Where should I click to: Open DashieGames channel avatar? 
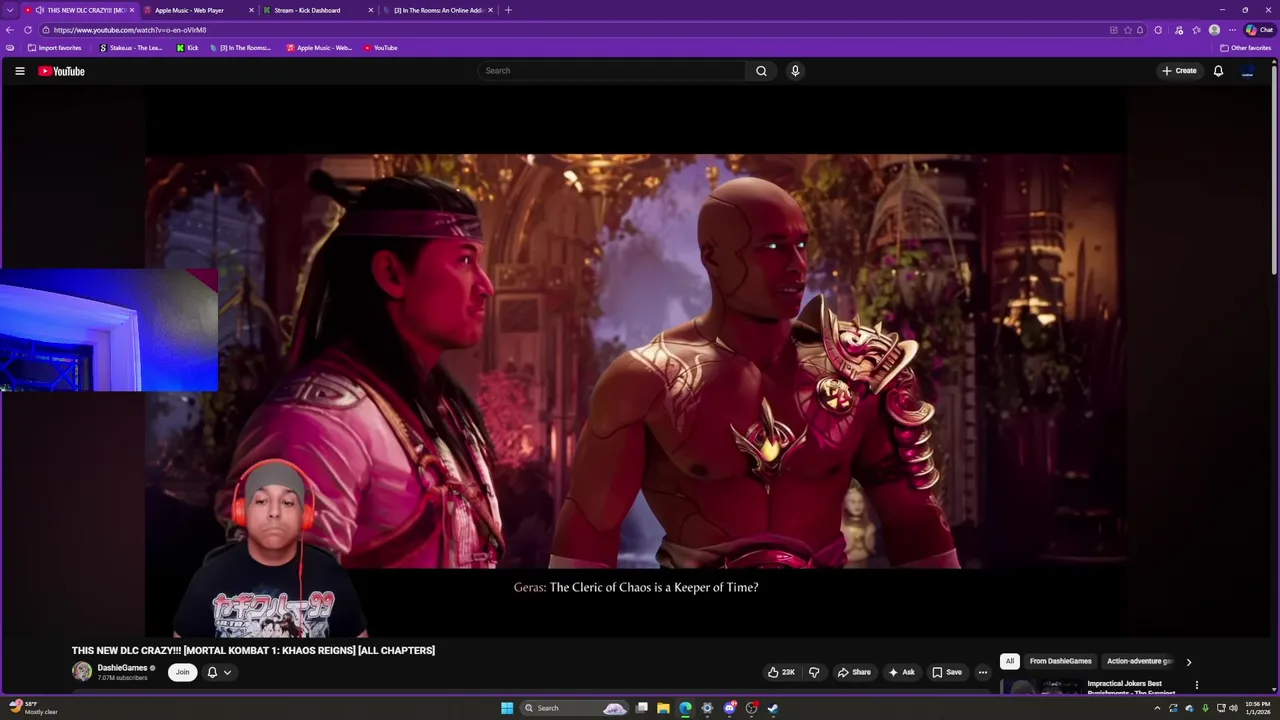click(x=82, y=672)
